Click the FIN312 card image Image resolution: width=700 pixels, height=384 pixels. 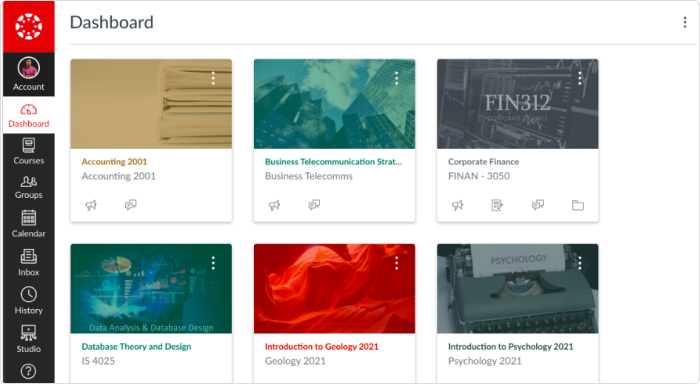(517, 104)
